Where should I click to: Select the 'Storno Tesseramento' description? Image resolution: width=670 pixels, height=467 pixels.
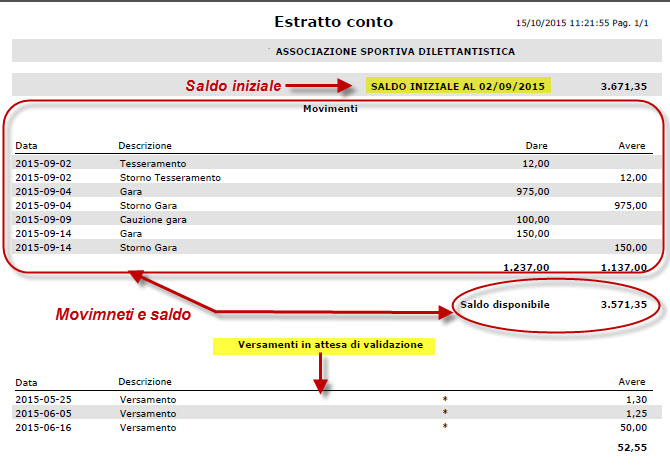click(170, 178)
